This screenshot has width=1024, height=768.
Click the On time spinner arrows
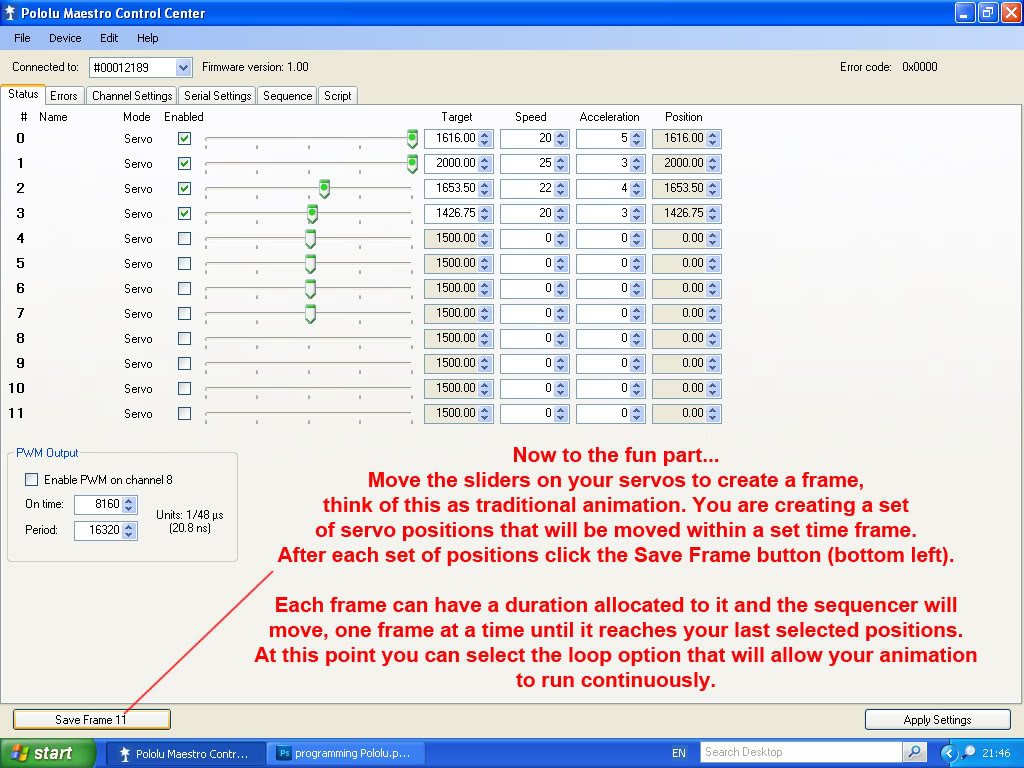[x=129, y=505]
